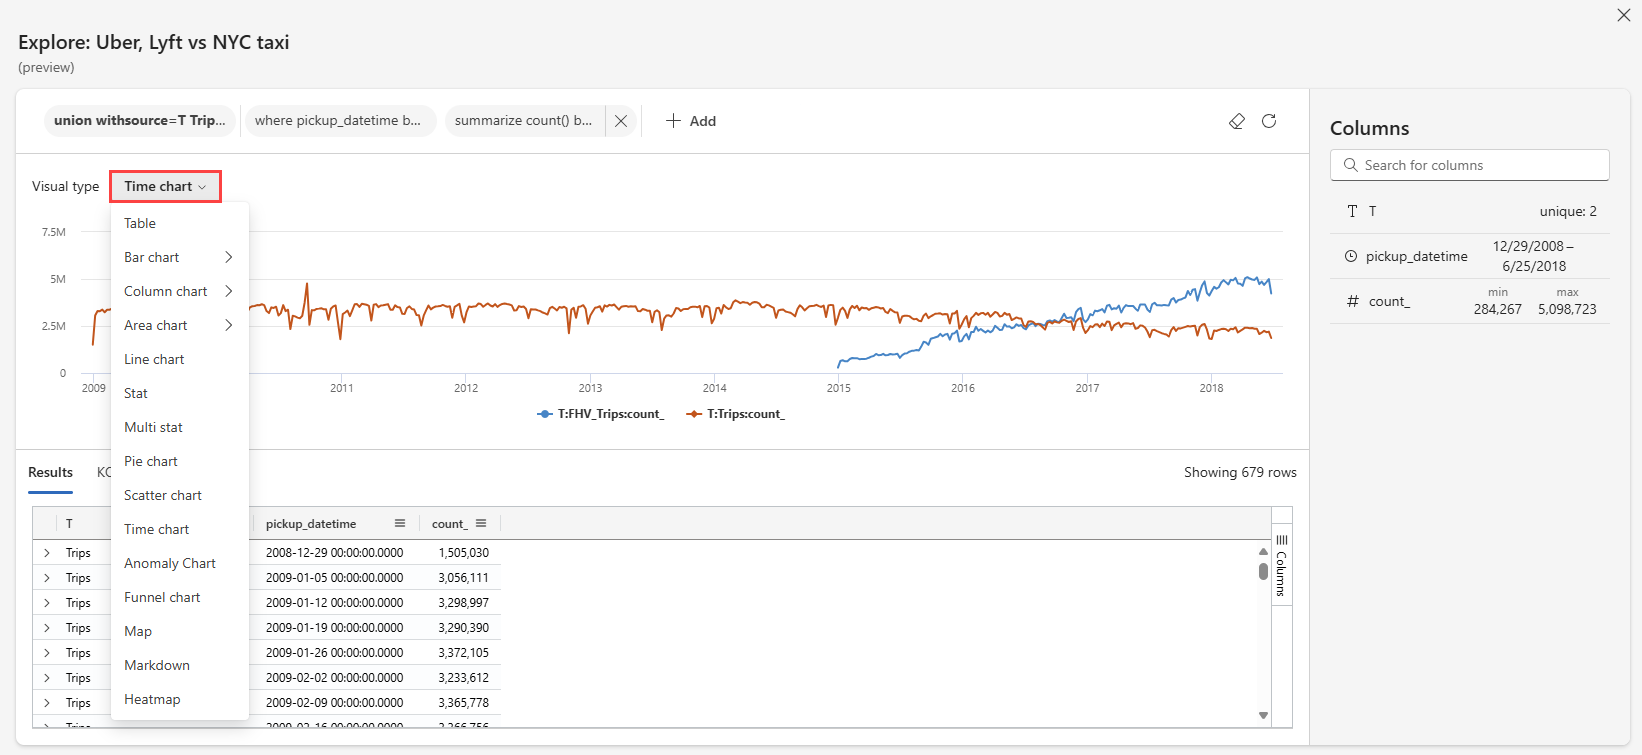Open count_ column menu icon

(x=481, y=523)
